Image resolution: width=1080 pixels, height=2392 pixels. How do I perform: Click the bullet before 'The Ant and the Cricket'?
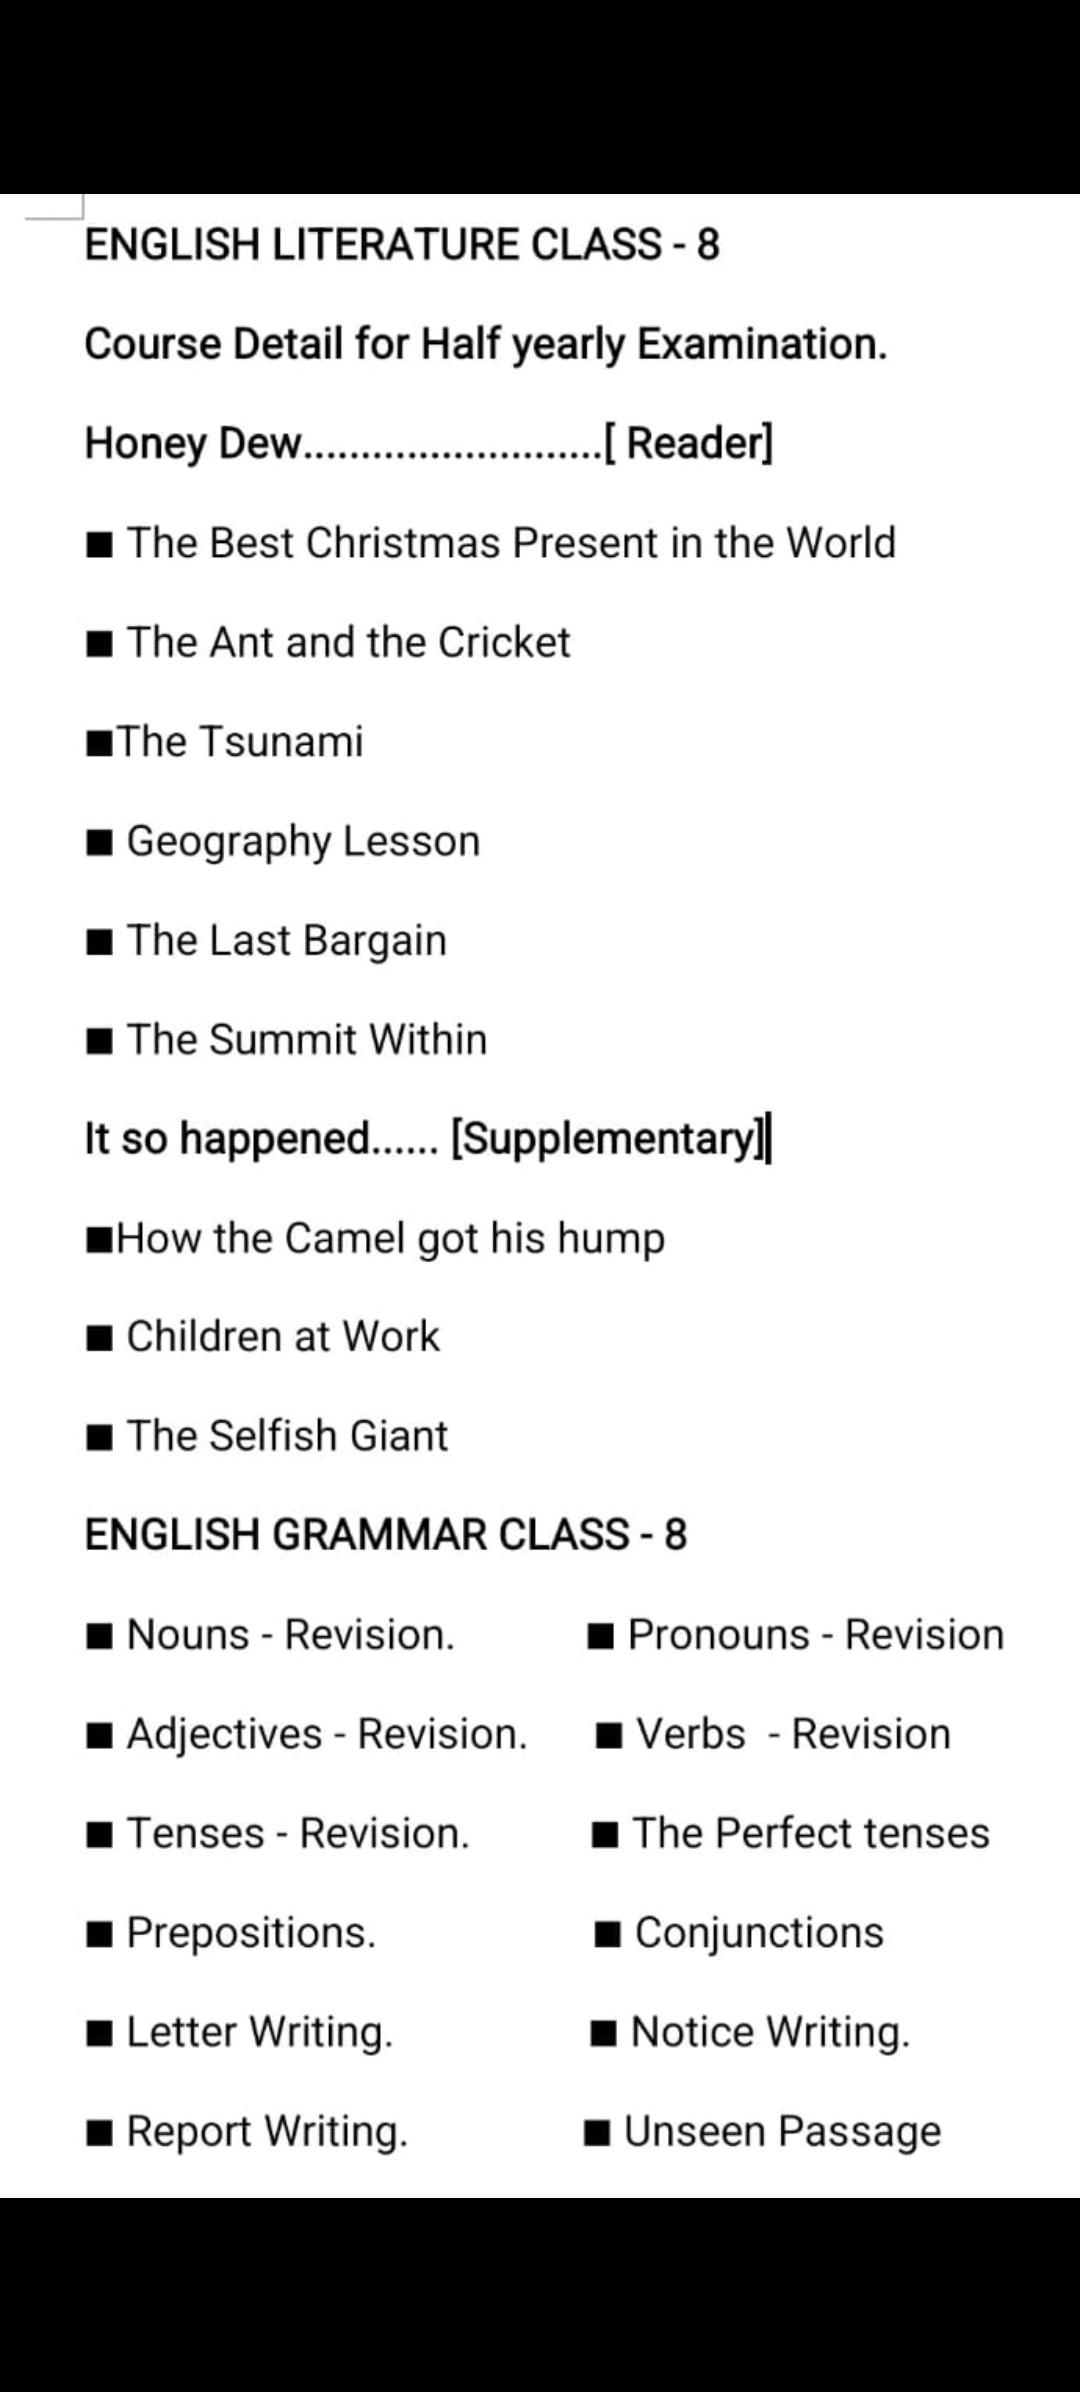pyautogui.click(x=100, y=644)
